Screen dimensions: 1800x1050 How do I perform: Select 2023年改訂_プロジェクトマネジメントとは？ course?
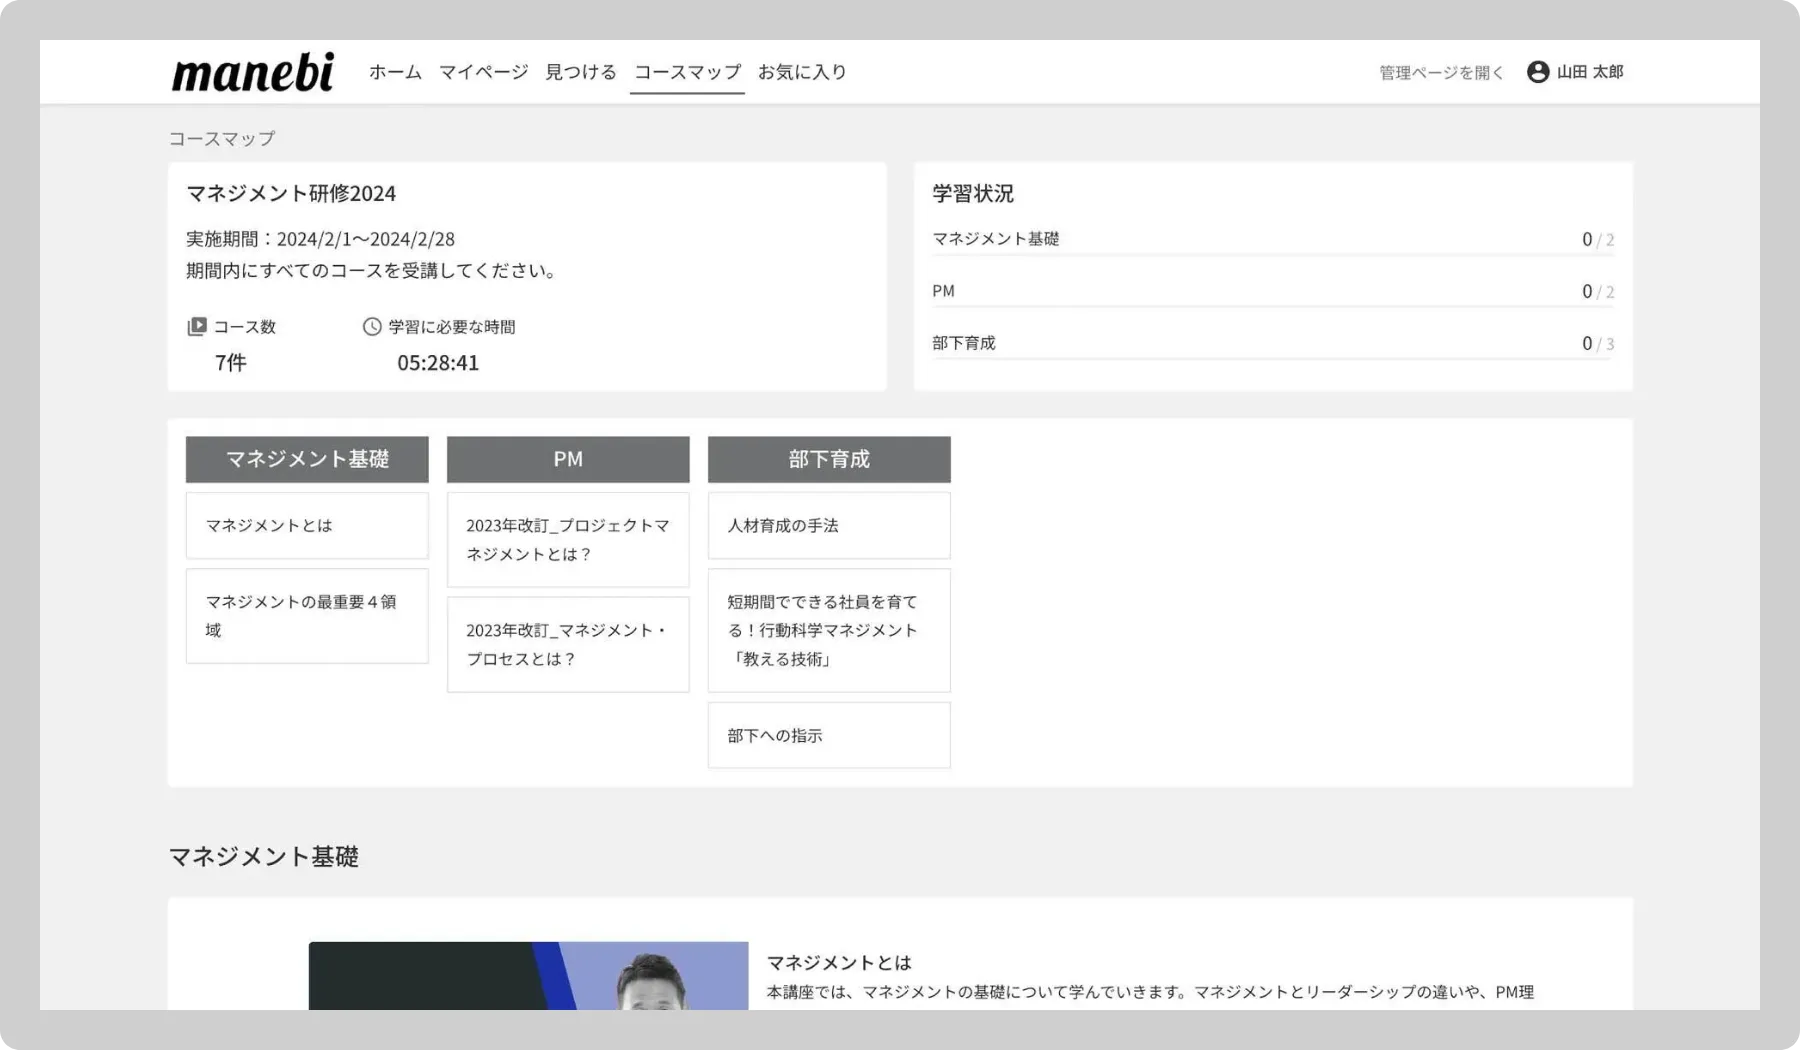point(568,540)
